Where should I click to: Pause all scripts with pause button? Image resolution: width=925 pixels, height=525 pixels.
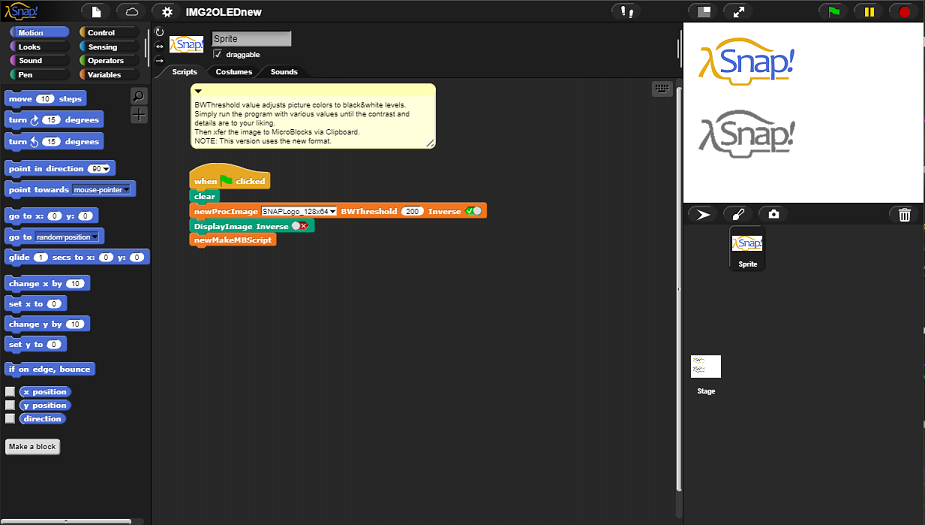(x=869, y=12)
